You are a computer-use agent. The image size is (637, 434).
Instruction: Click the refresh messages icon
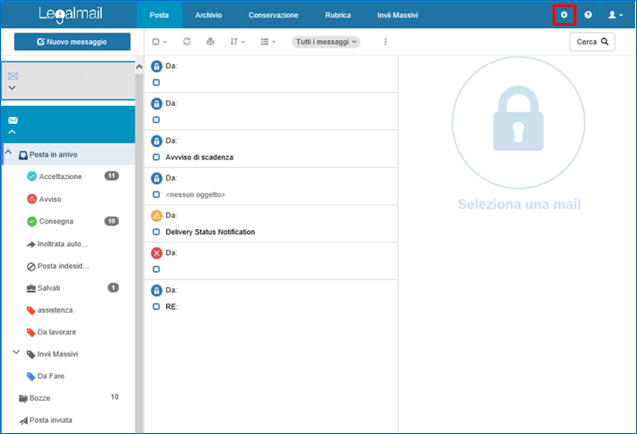(186, 42)
